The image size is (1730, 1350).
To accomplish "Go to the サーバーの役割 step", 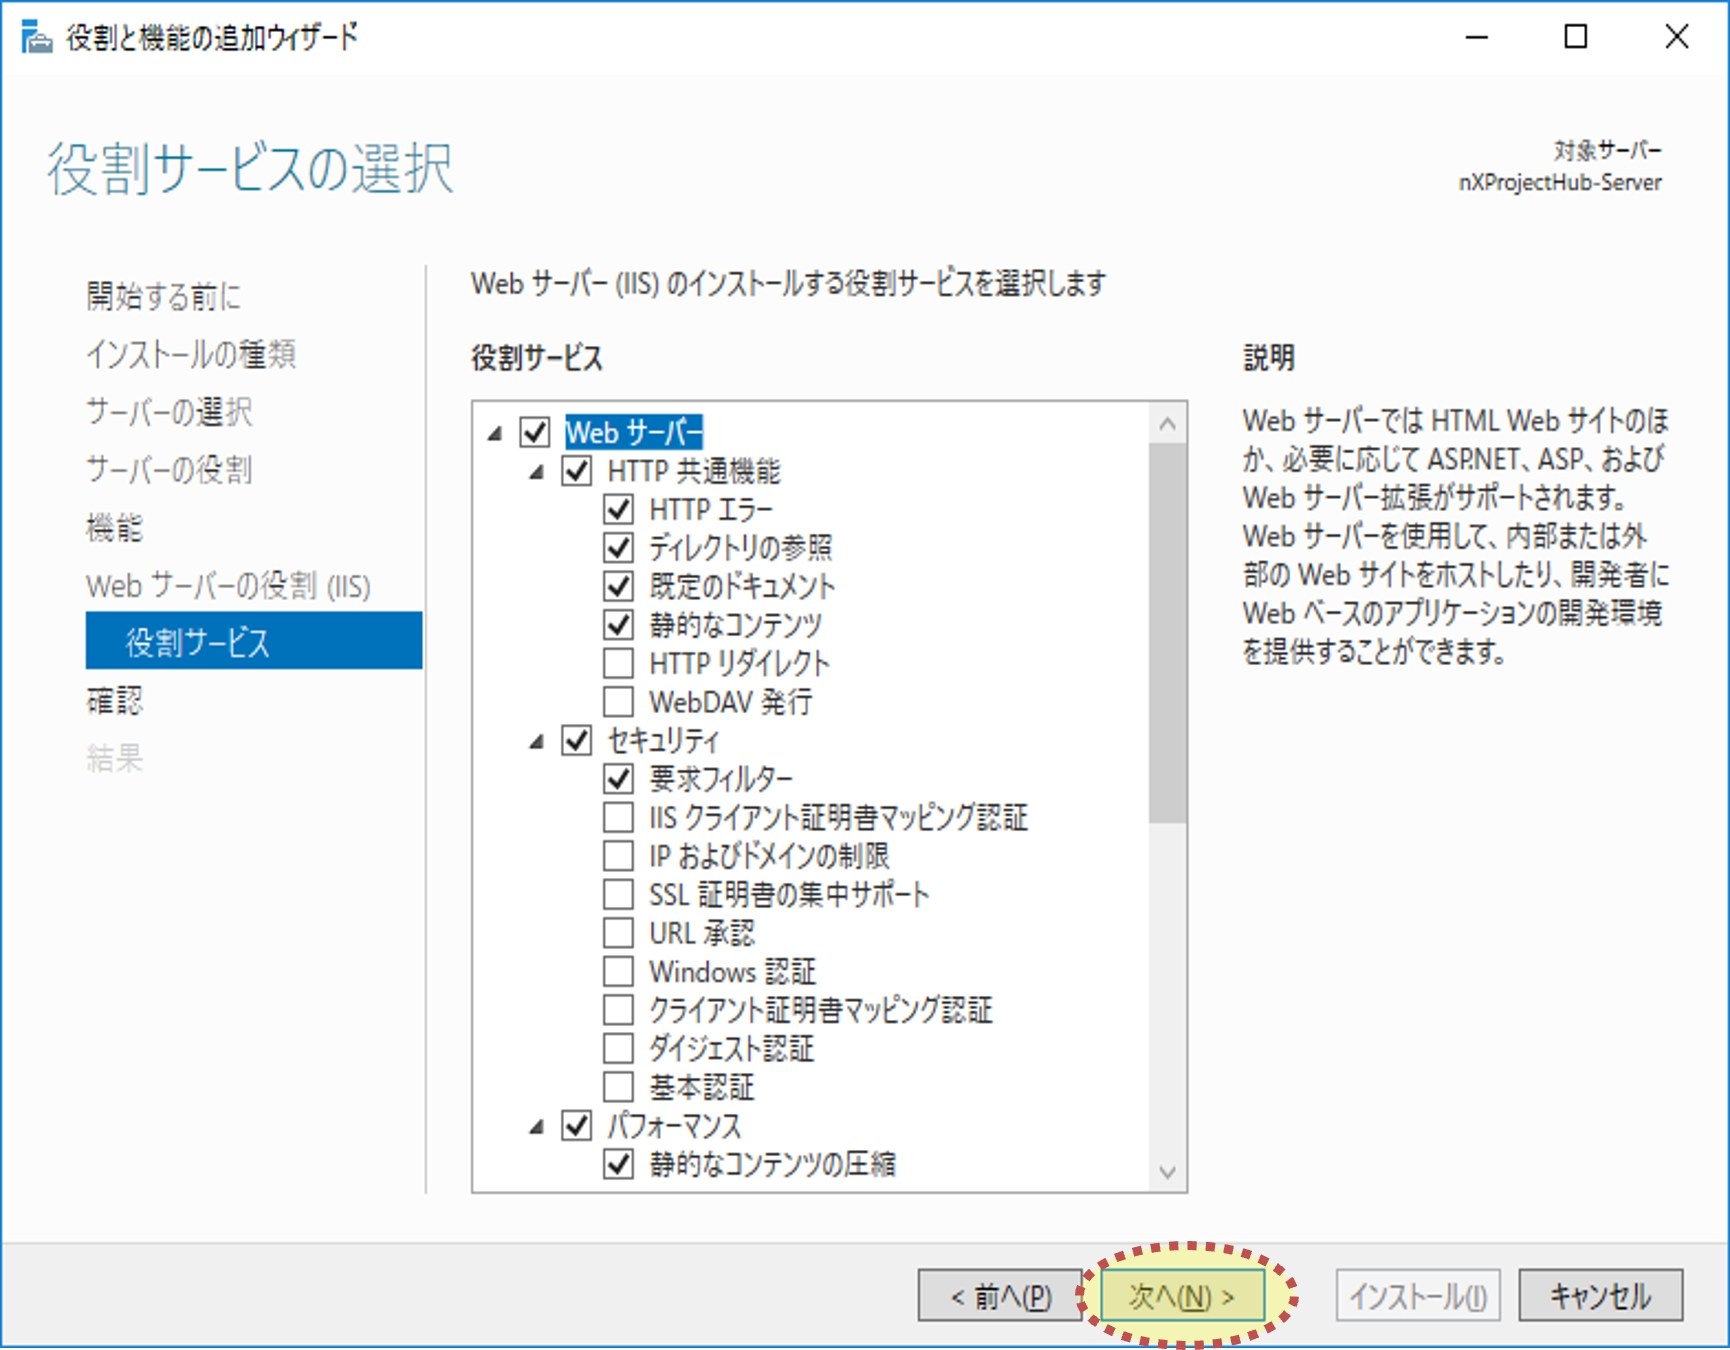I will click(x=168, y=469).
